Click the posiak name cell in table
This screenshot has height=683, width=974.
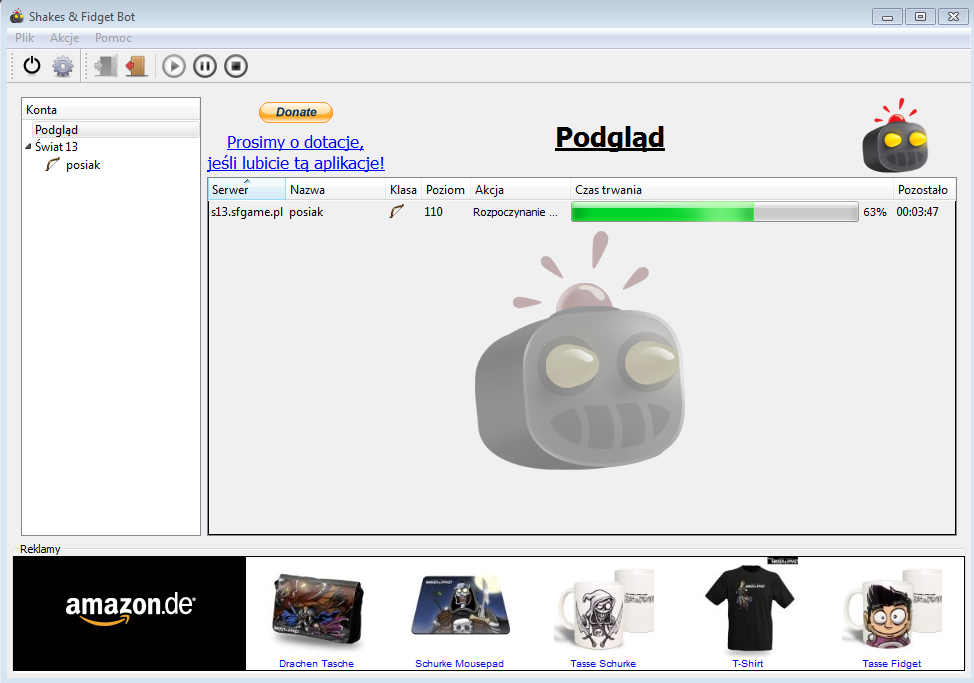point(306,212)
